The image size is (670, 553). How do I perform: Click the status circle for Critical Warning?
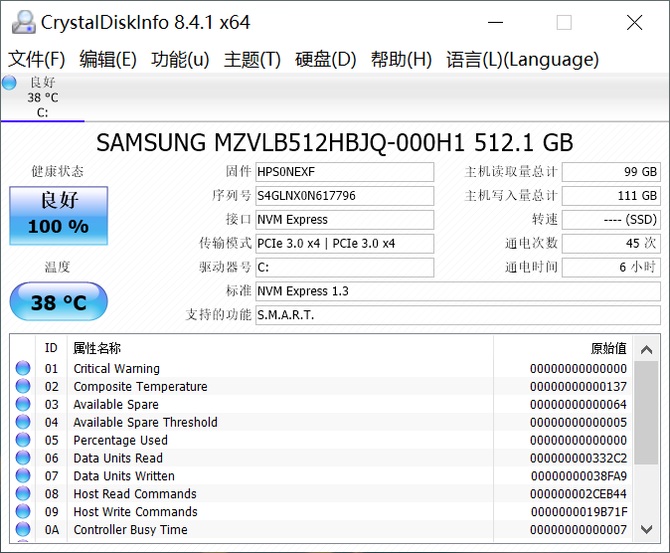click(23, 368)
